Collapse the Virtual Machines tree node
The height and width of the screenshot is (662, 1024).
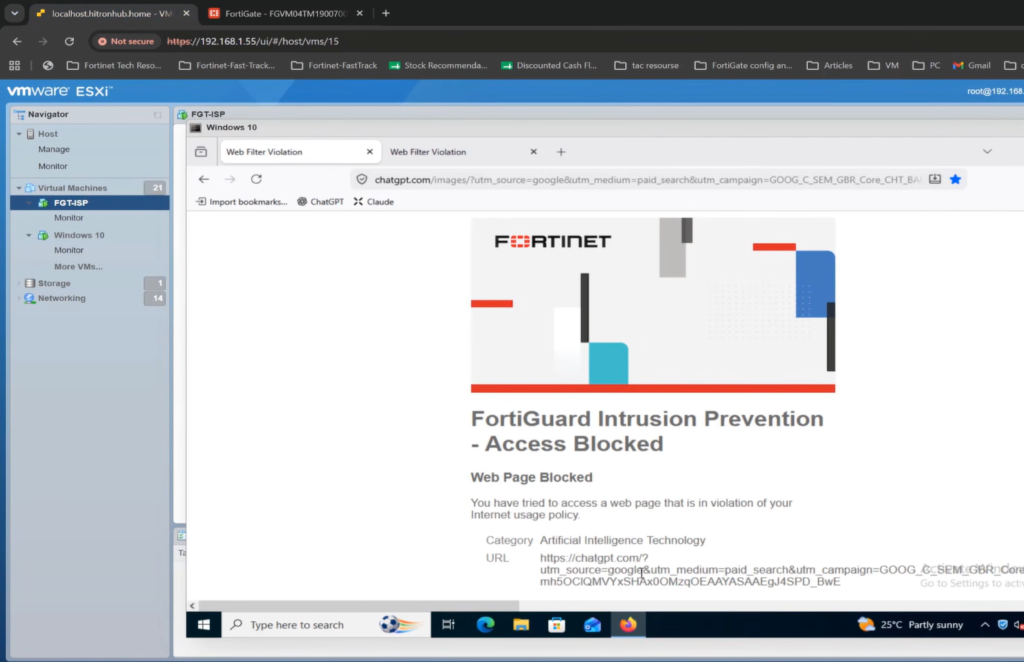[19, 188]
